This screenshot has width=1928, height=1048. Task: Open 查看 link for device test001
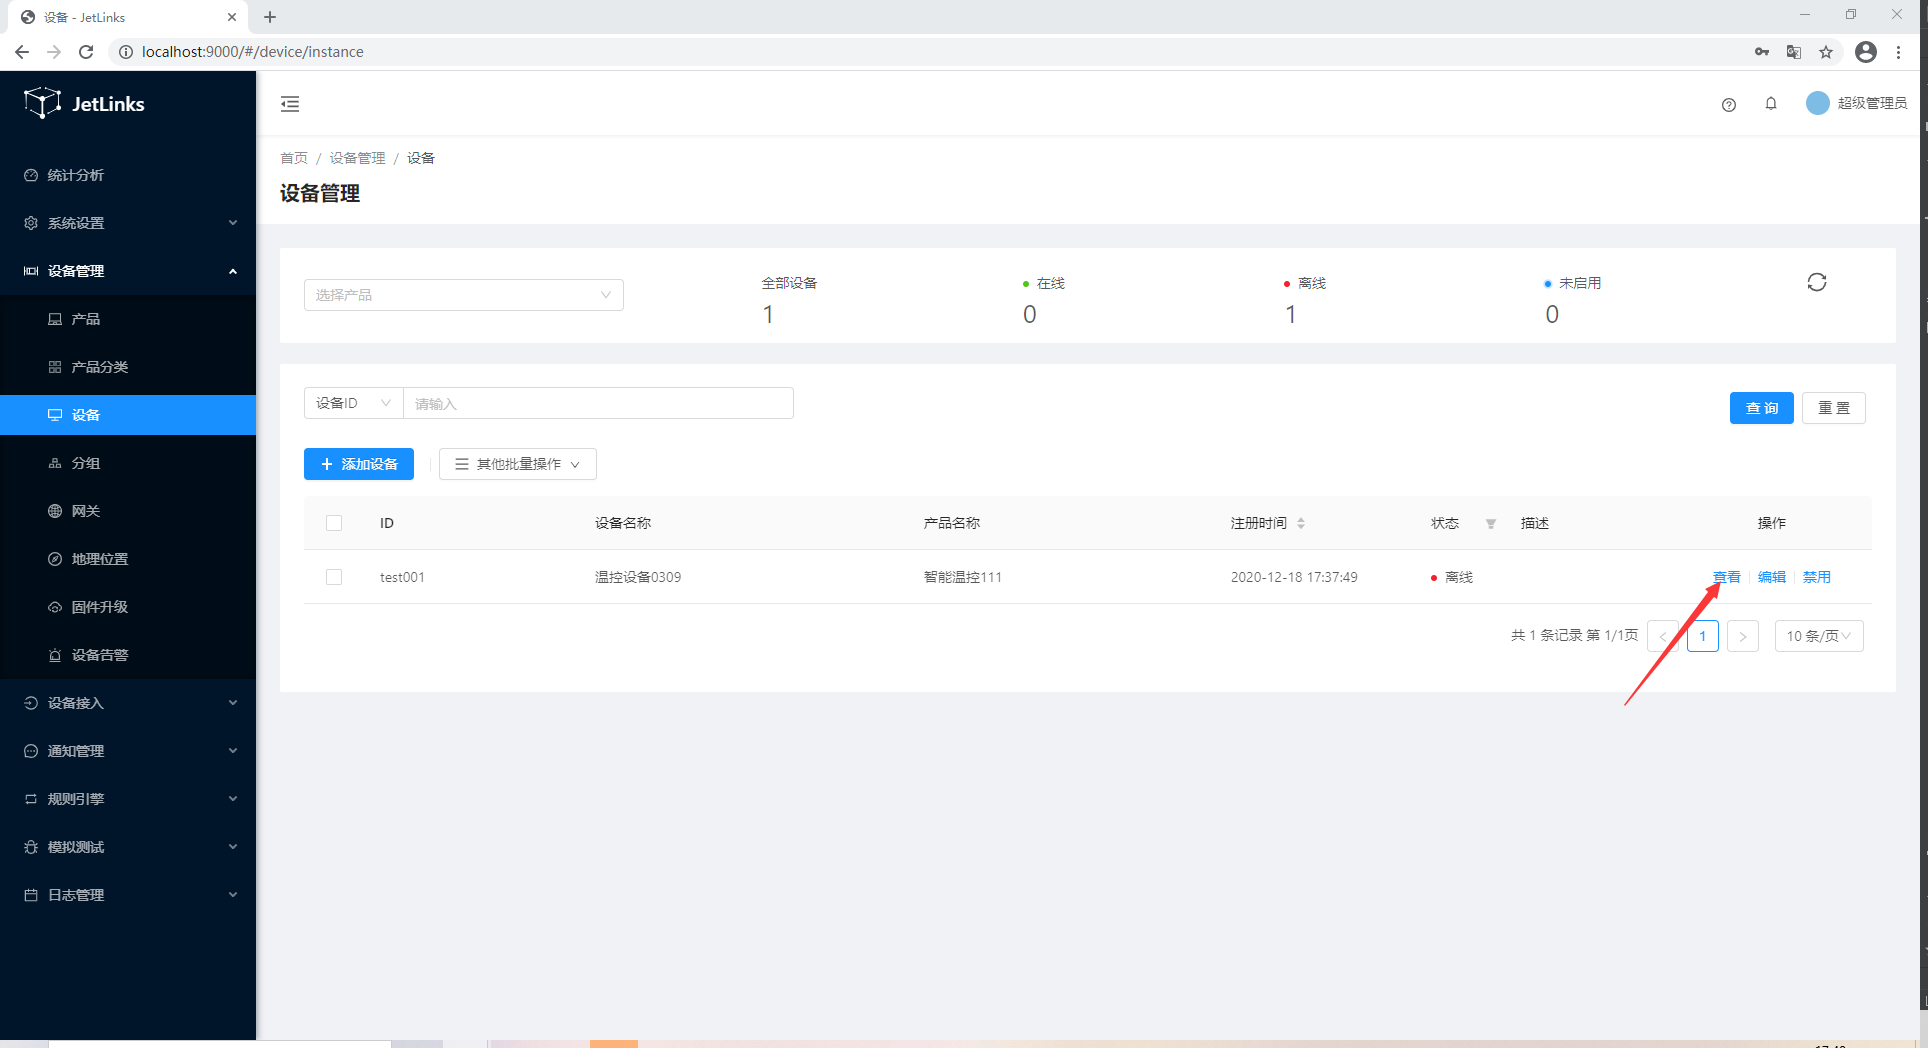1726,577
